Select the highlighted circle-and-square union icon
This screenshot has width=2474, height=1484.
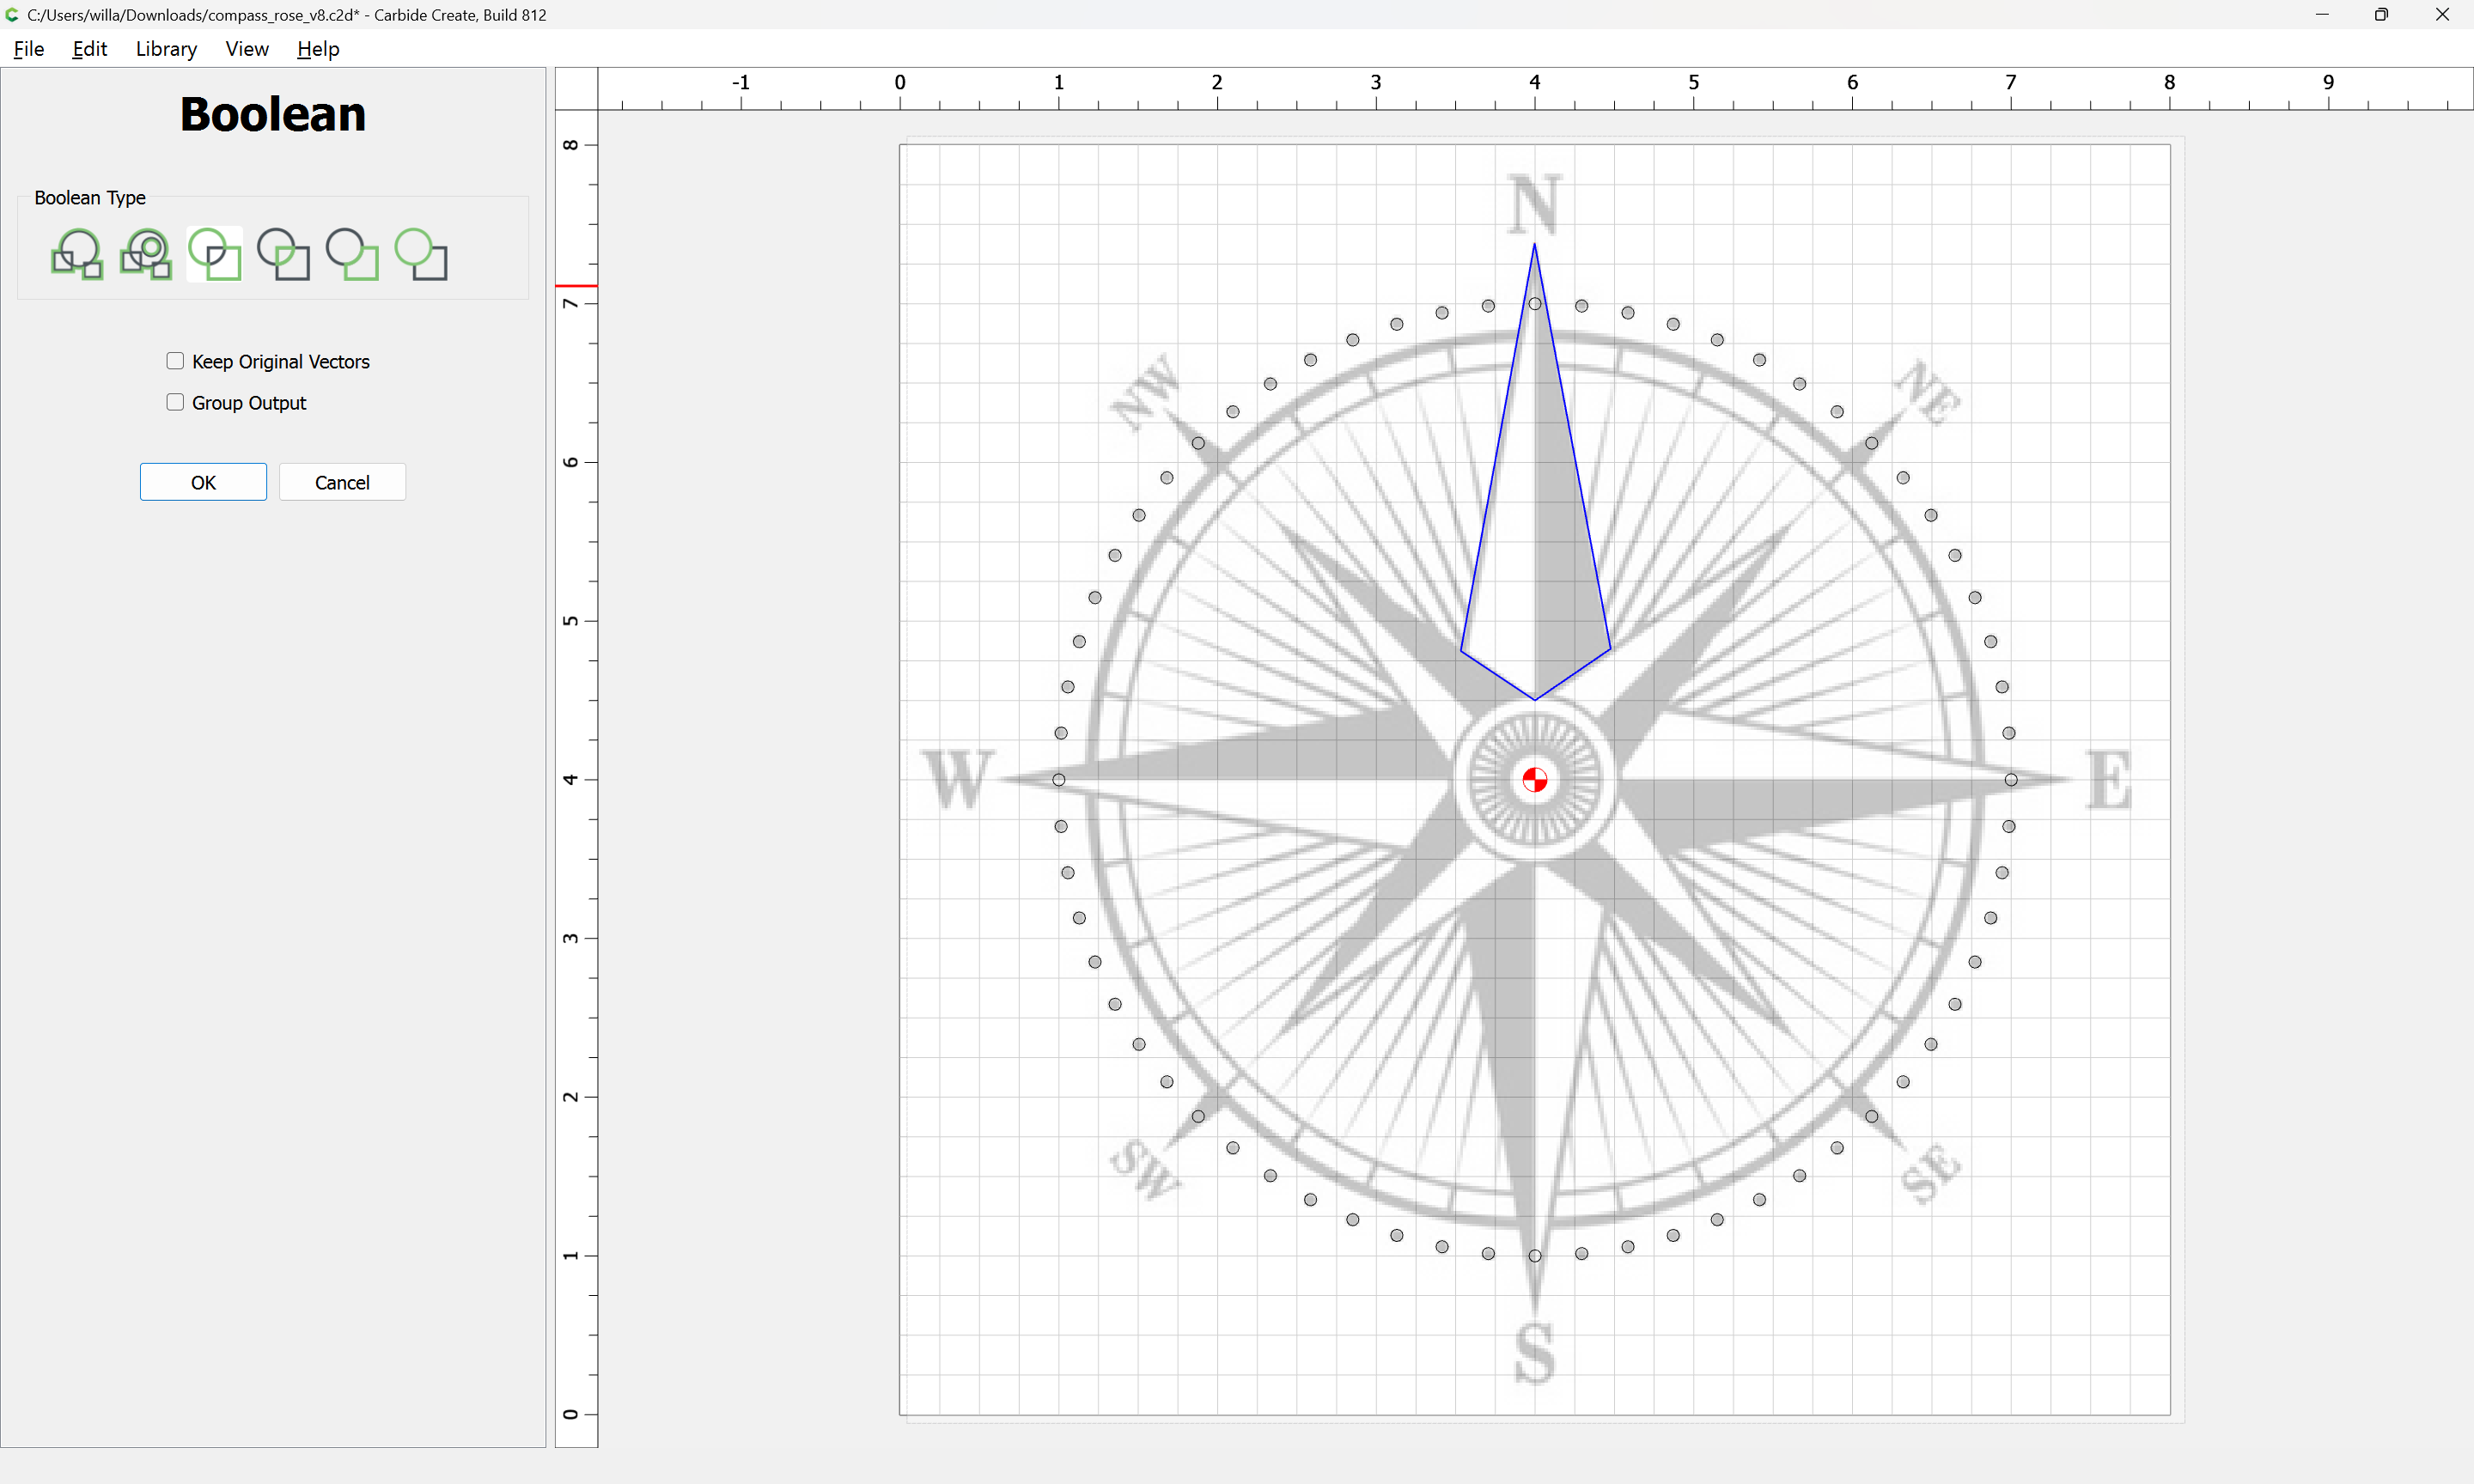(x=215, y=254)
